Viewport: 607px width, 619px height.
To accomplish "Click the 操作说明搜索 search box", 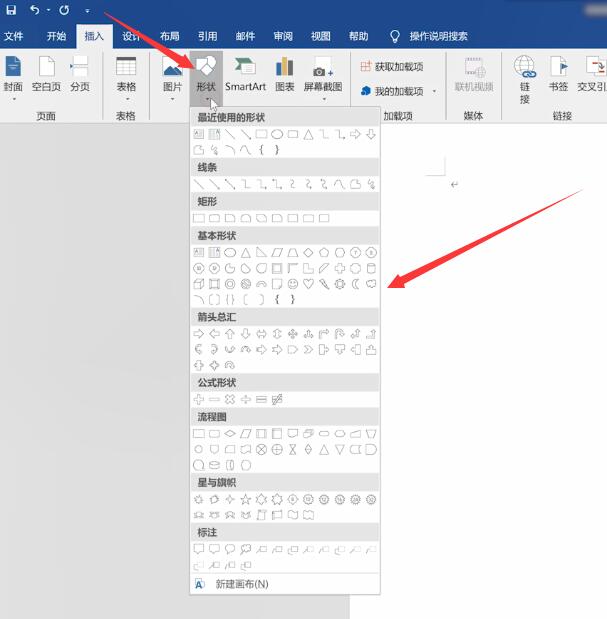I will click(x=429, y=36).
